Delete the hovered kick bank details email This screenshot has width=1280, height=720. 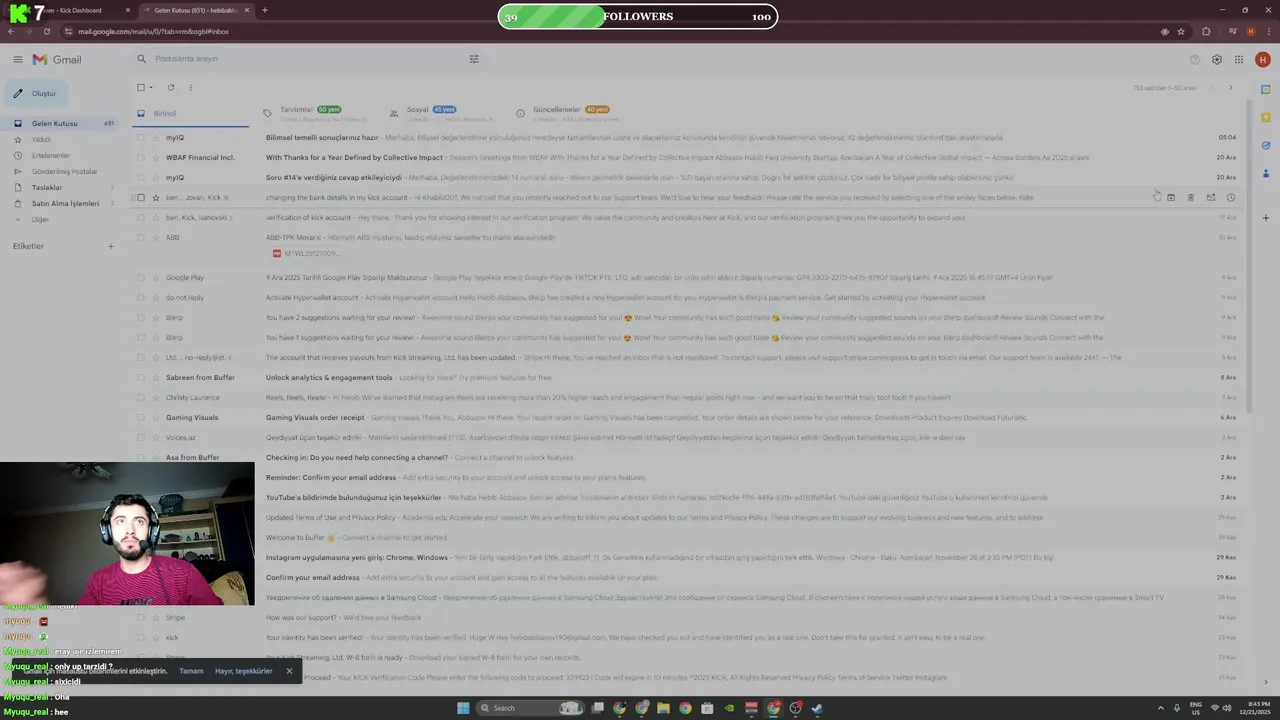1191,198
